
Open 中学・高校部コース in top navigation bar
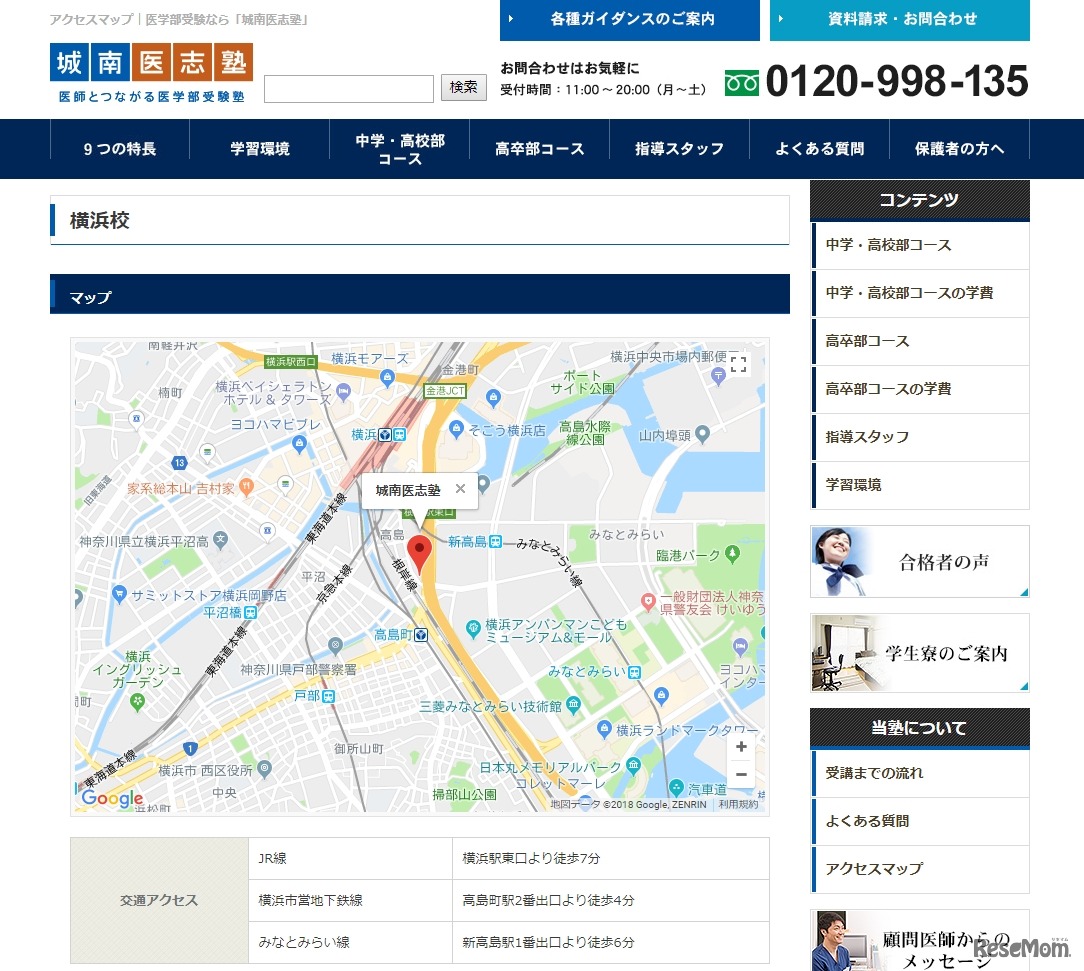pyautogui.click(x=400, y=149)
